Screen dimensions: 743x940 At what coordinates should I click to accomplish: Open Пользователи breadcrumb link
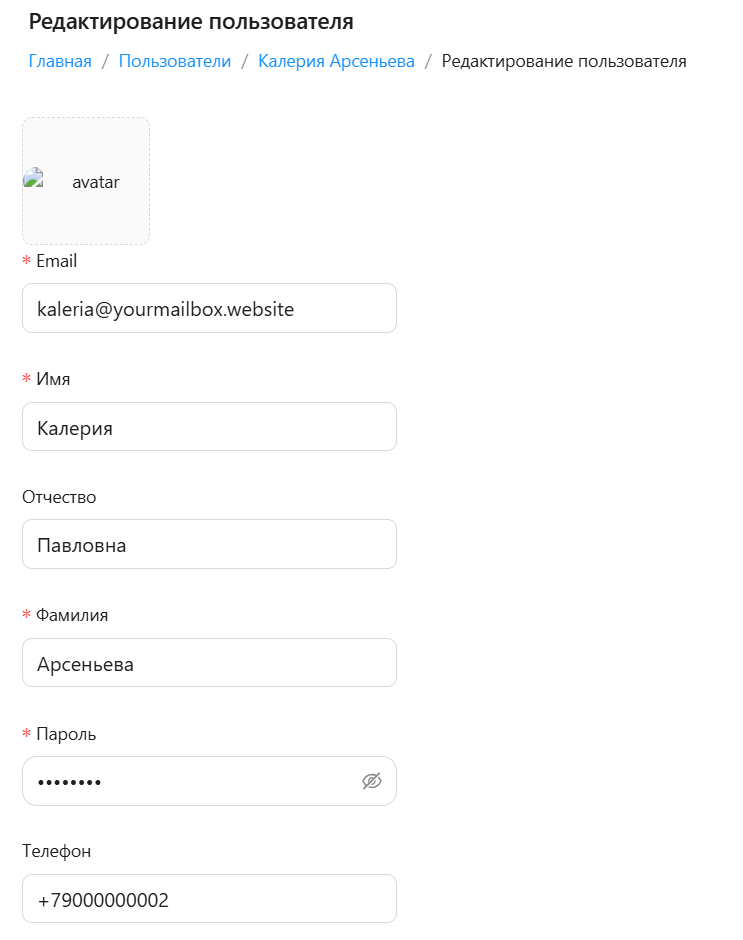[175, 61]
